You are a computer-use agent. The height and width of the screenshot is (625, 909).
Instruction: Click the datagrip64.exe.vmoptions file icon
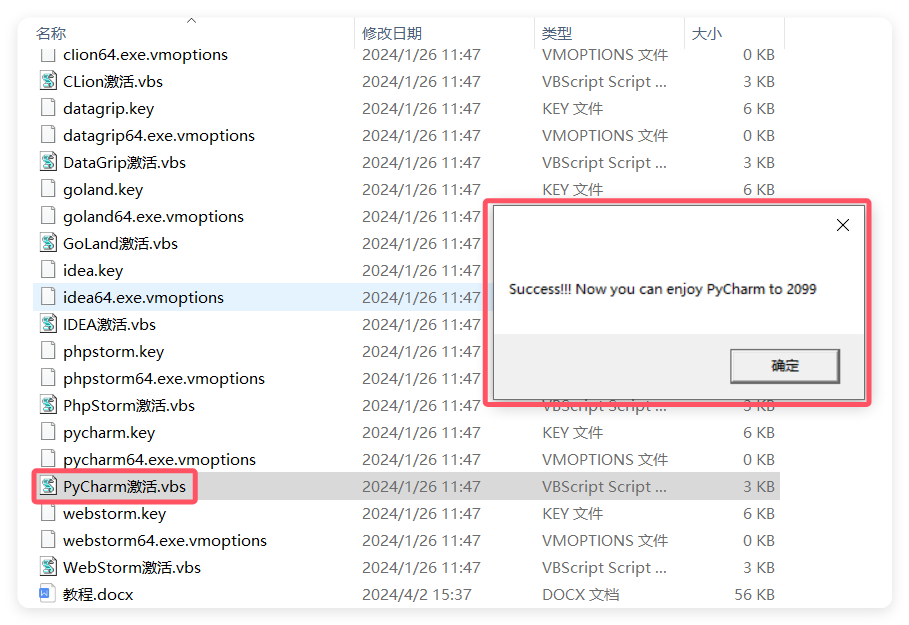pos(48,135)
